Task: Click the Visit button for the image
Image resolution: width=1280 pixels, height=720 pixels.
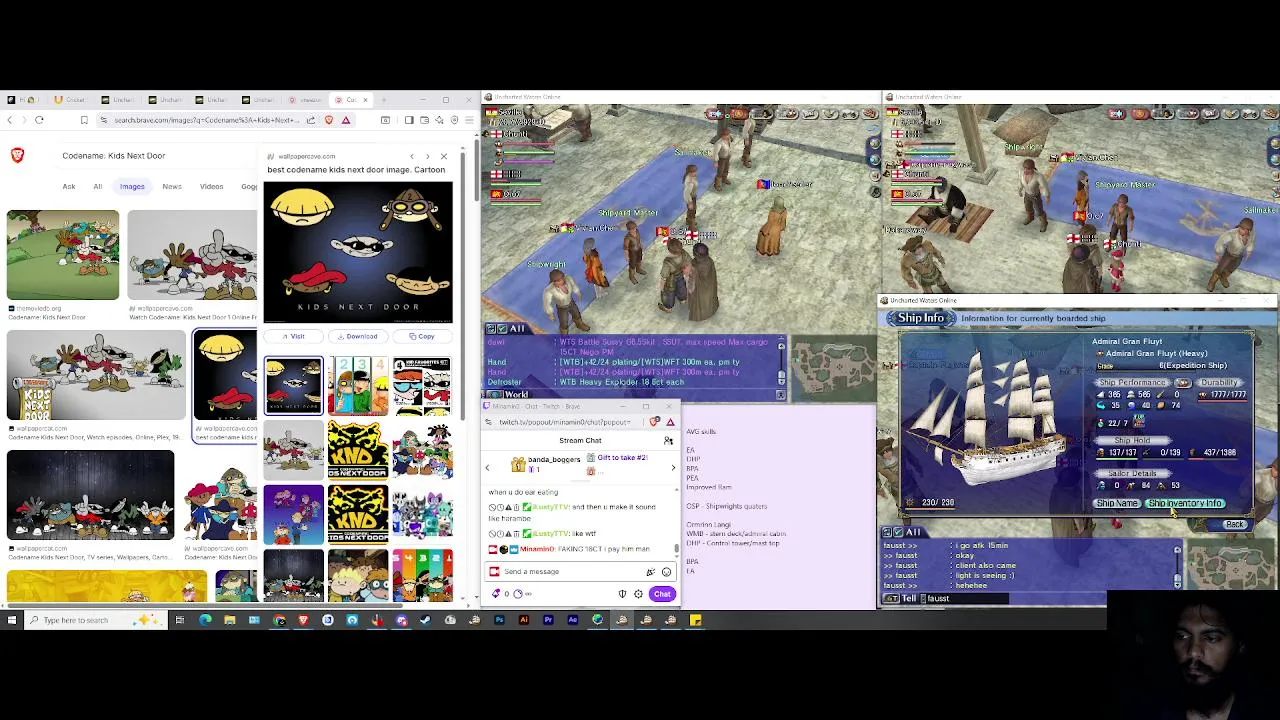Action: tap(293, 337)
